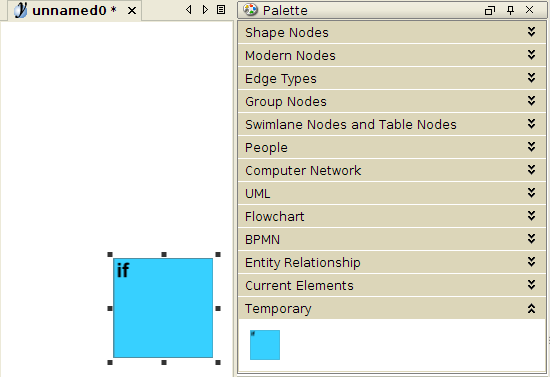Expand the Edge Types chevron

point(531,78)
